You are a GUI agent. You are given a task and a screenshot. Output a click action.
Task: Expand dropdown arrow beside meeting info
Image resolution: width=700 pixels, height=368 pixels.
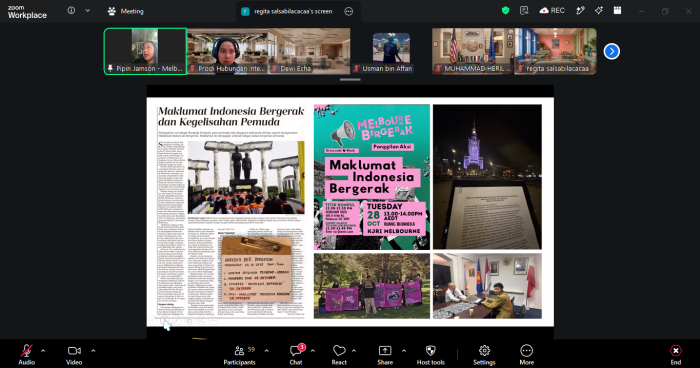88,11
